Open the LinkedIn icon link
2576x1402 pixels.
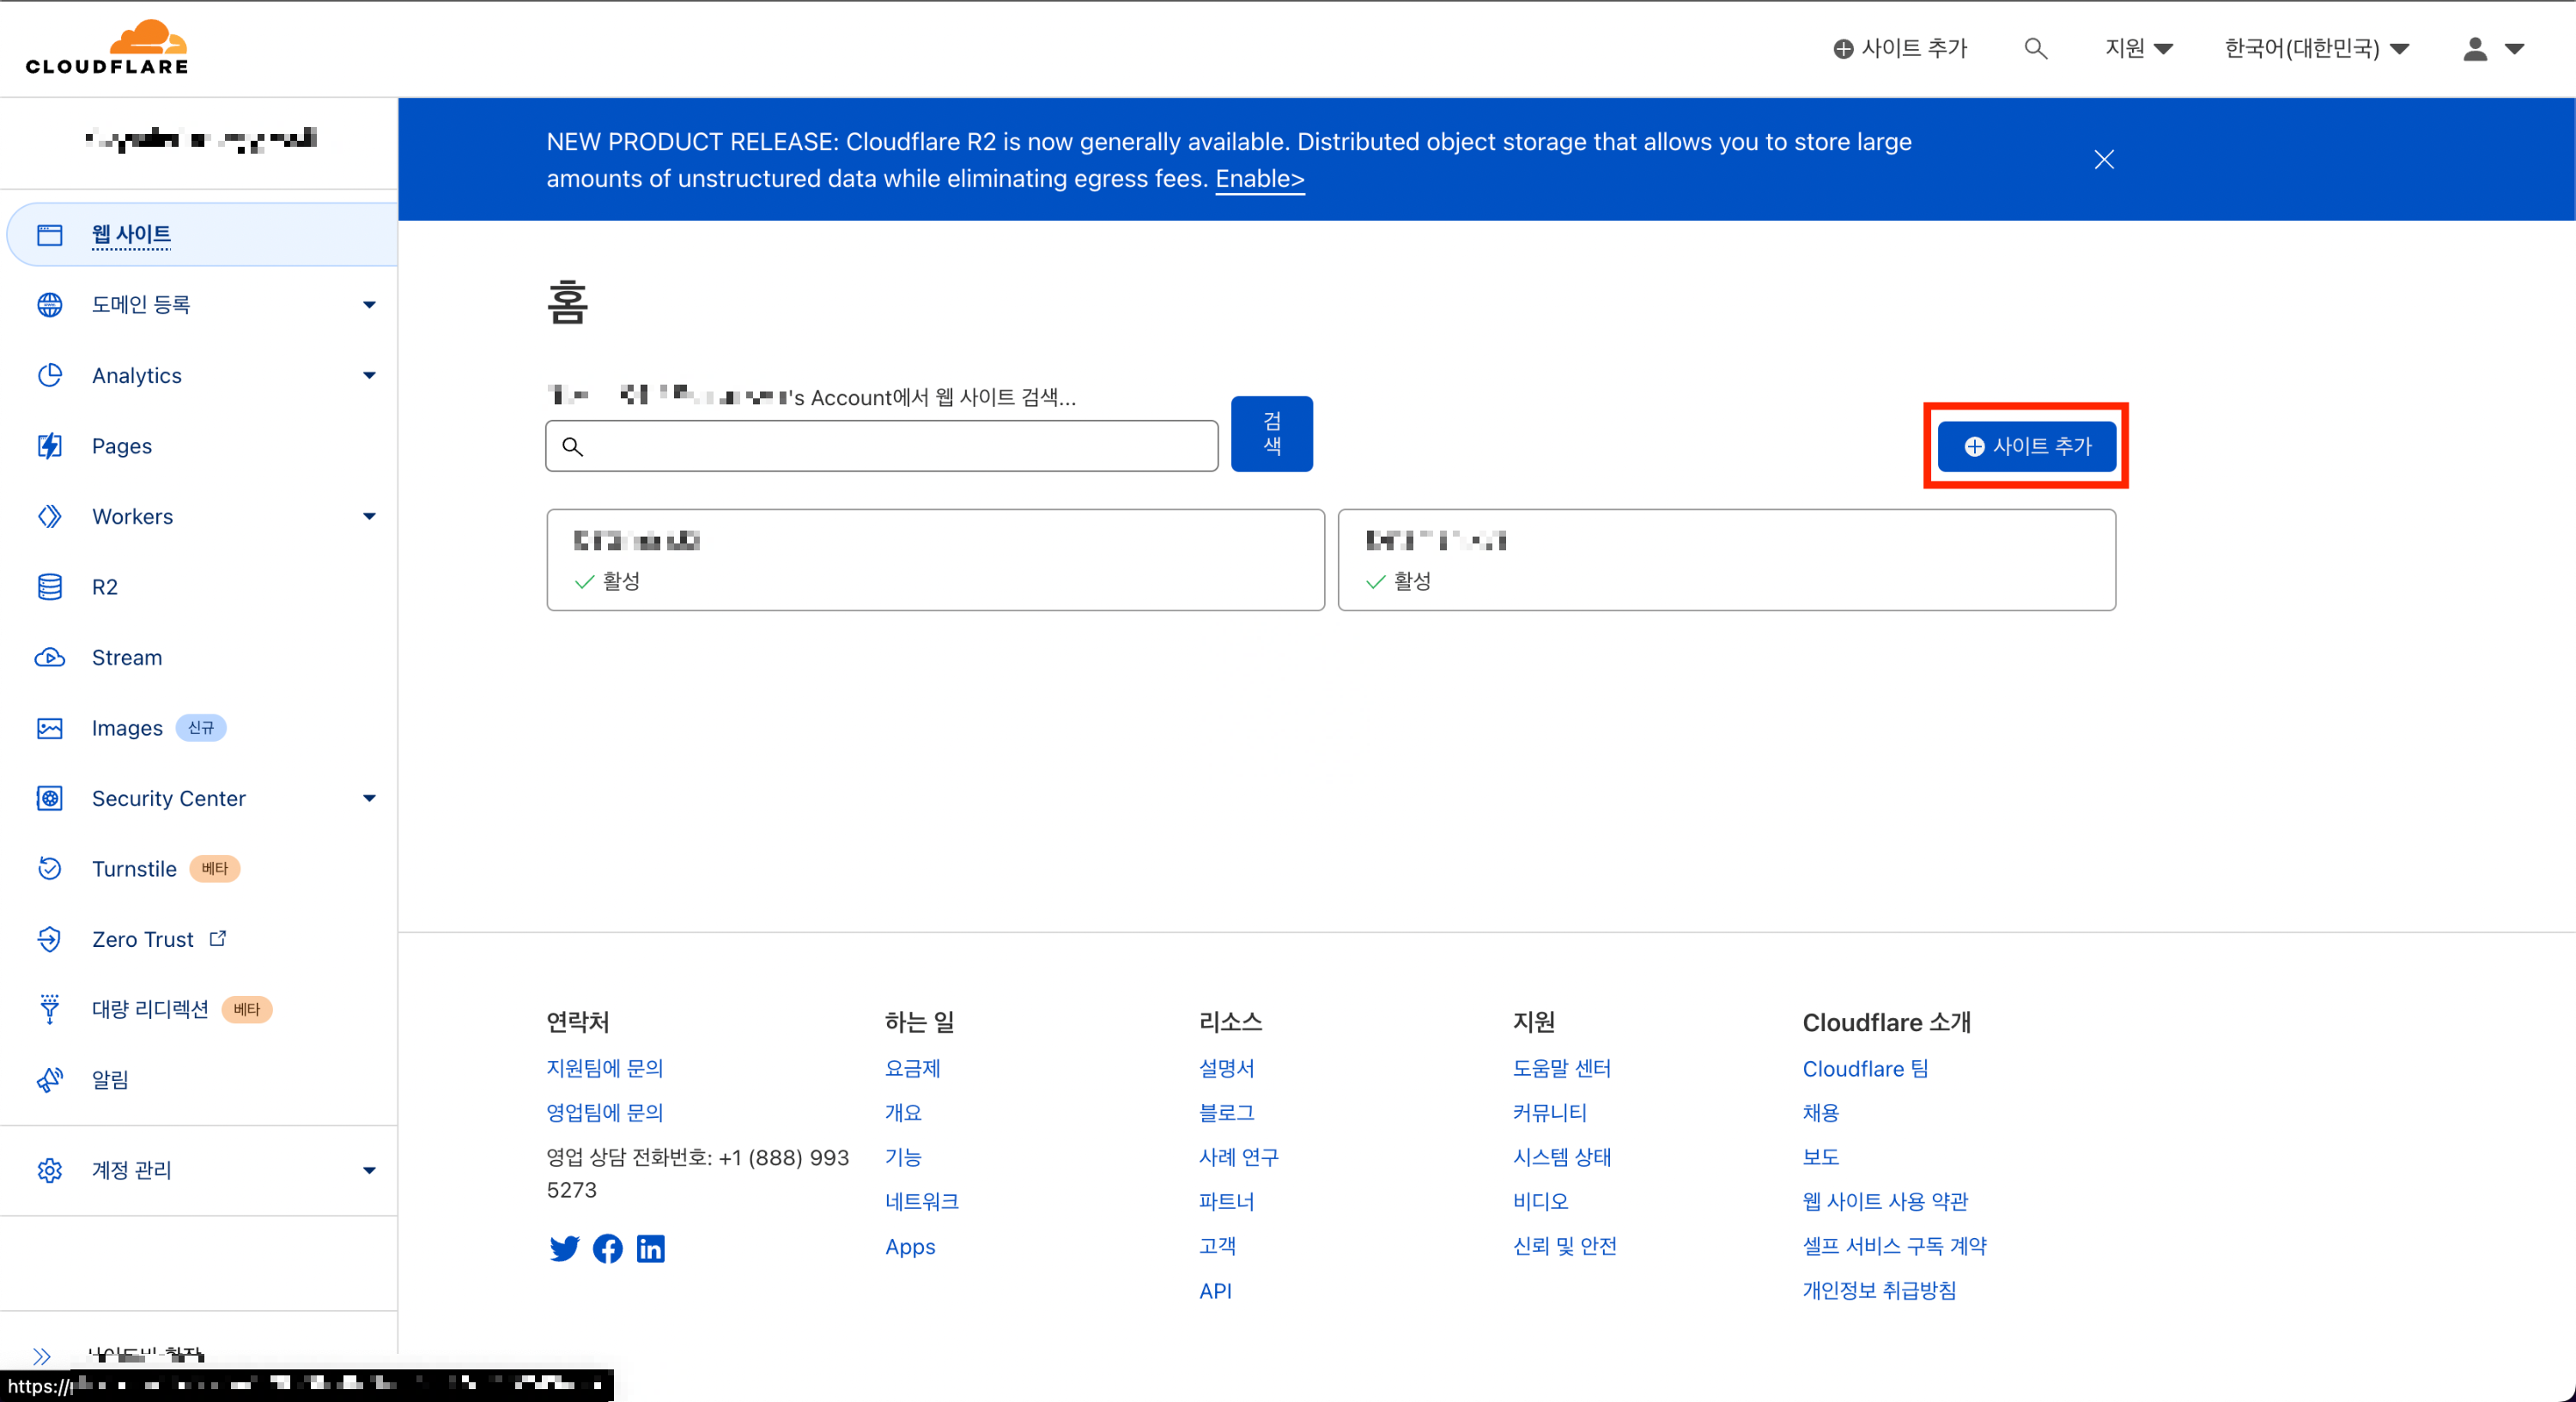(x=650, y=1248)
